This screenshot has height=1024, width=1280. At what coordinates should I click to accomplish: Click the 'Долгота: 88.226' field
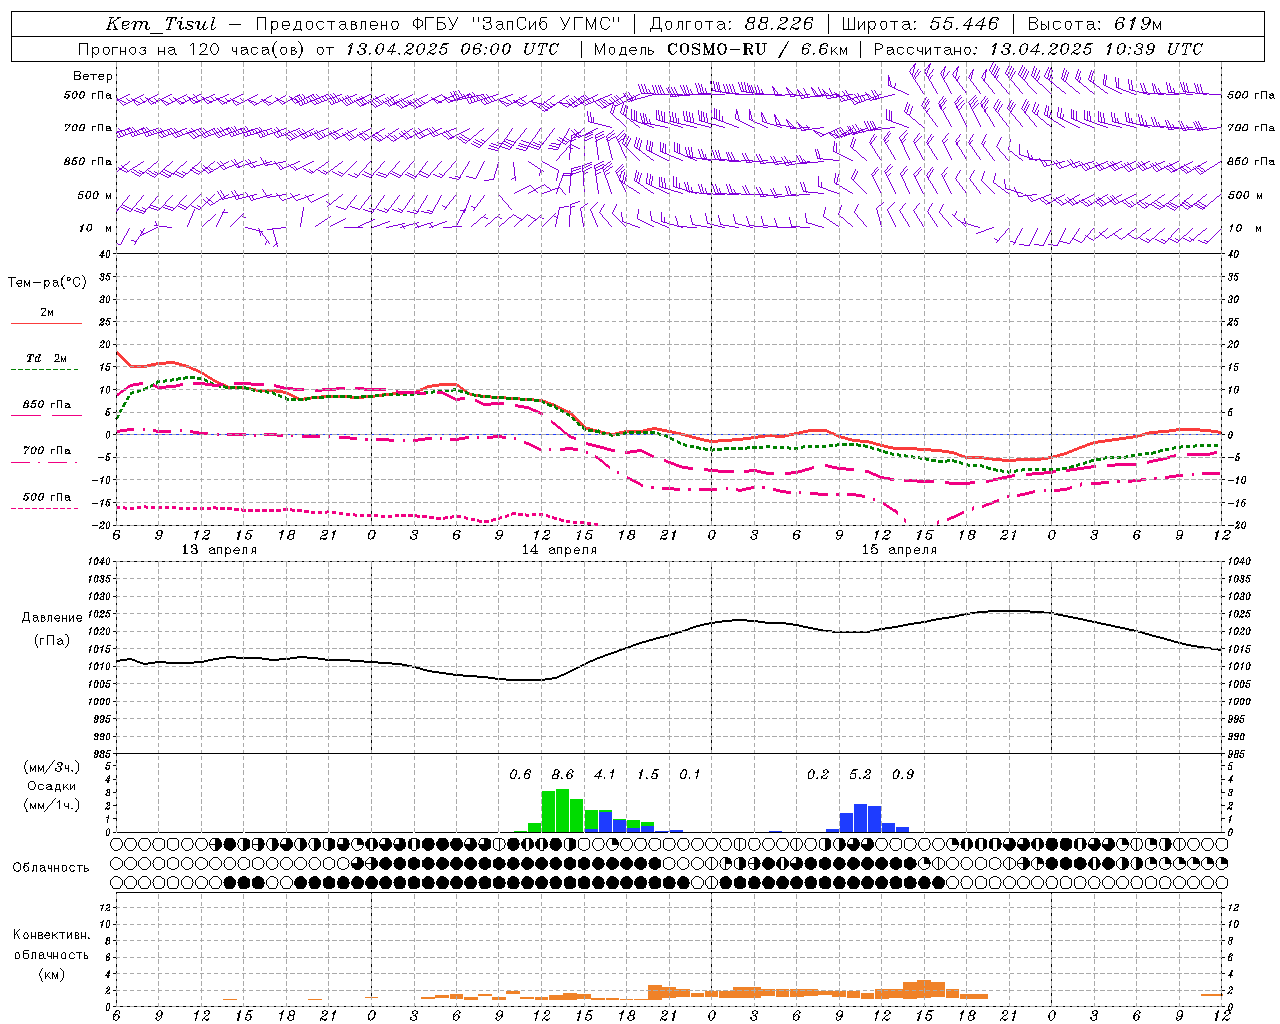tap(732, 24)
